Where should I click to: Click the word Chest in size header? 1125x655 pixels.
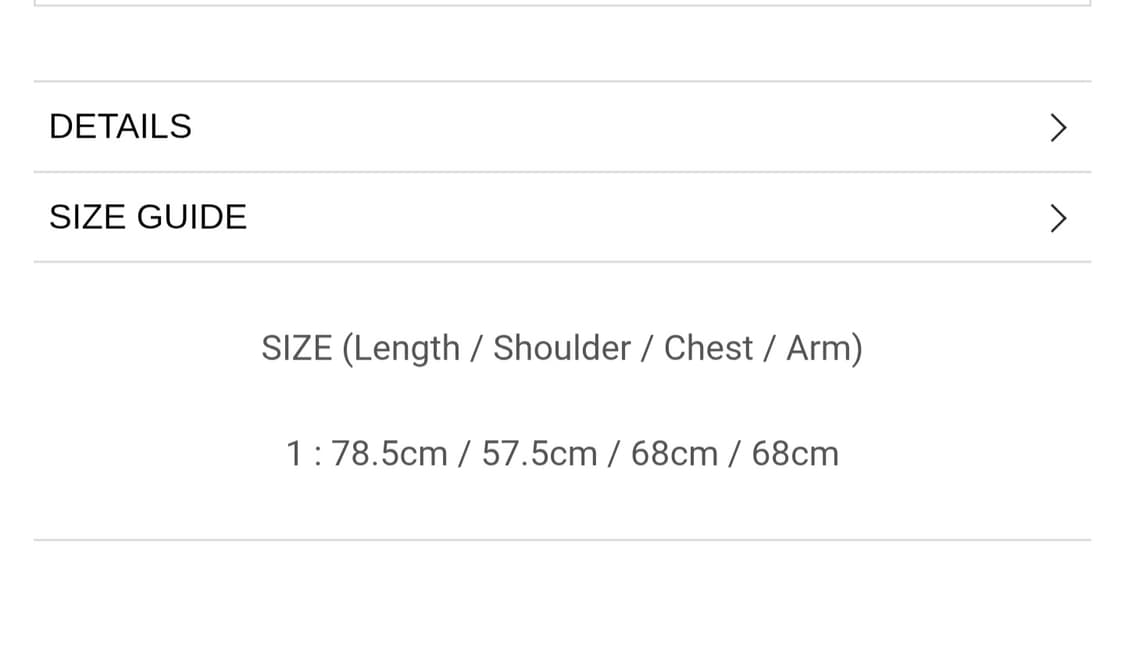(x=708, y=348)
